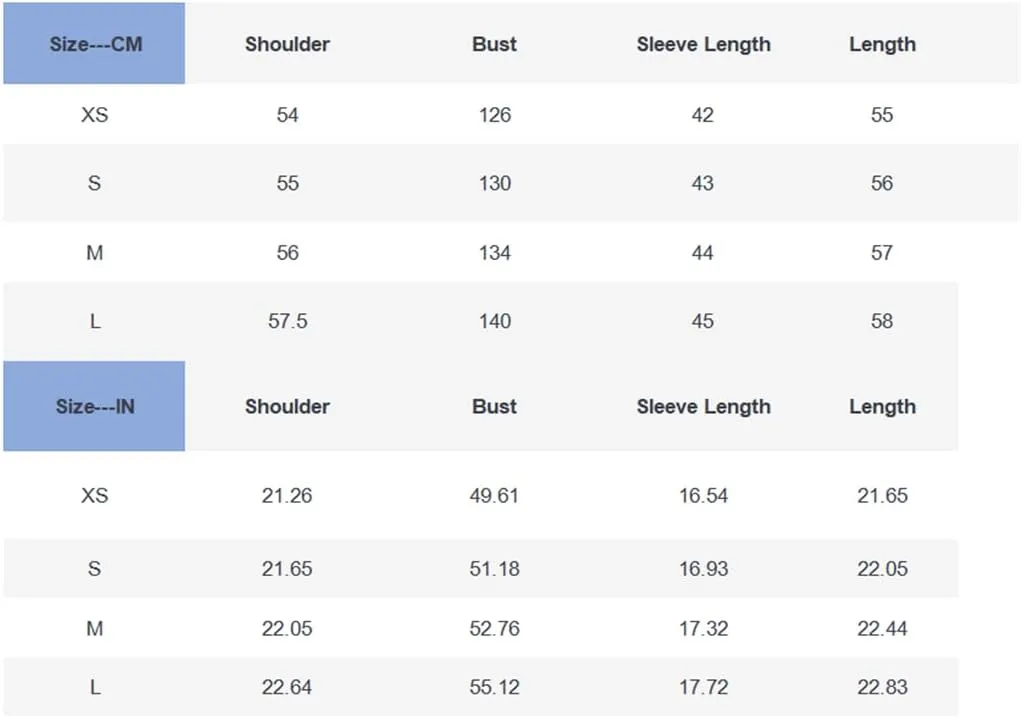Select the Shoulder header in CM table

[x=287, y=44]
